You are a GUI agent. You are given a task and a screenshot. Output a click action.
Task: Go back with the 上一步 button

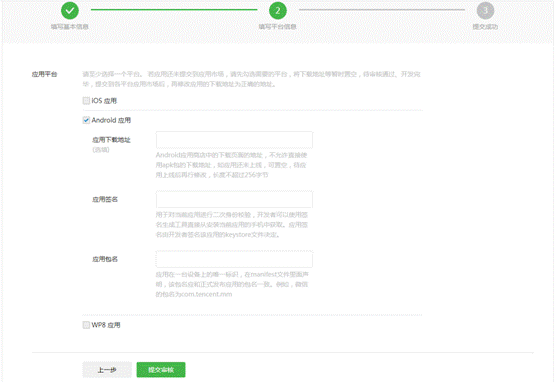coord(107,370)
